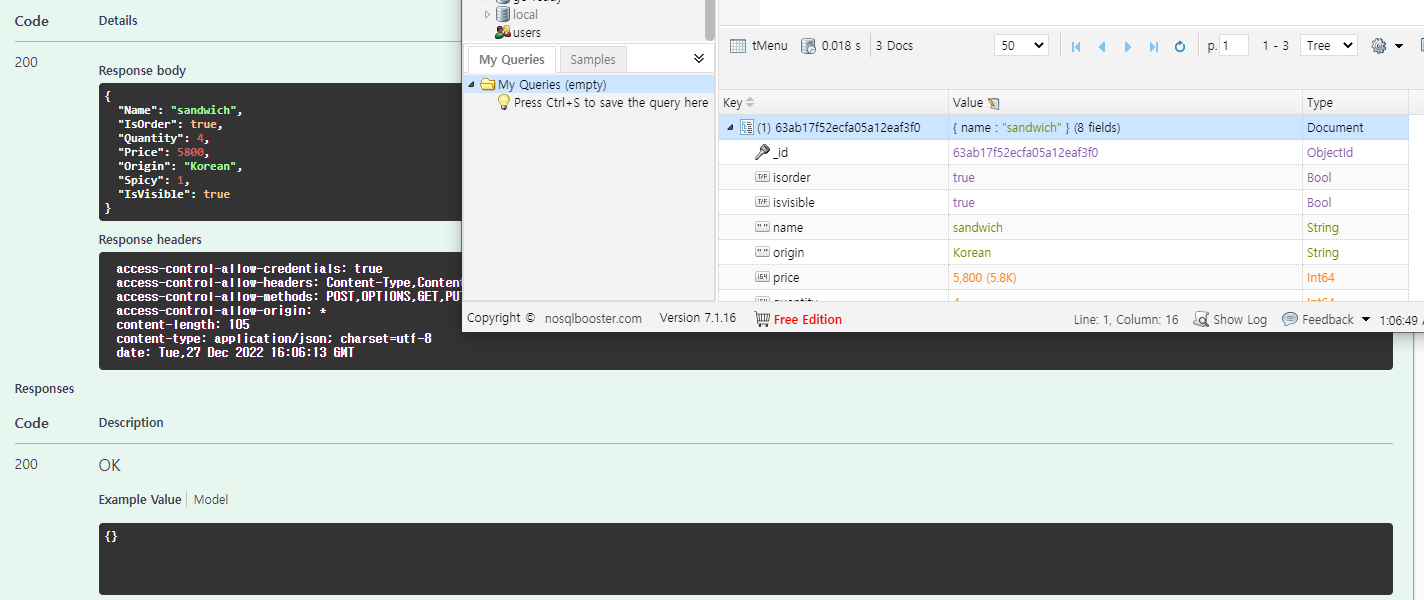The height and width of the screenshot is (600, 1424).
Task: Click Line: 1, Column: 16 status
Action: click(x=1126, y=320)
